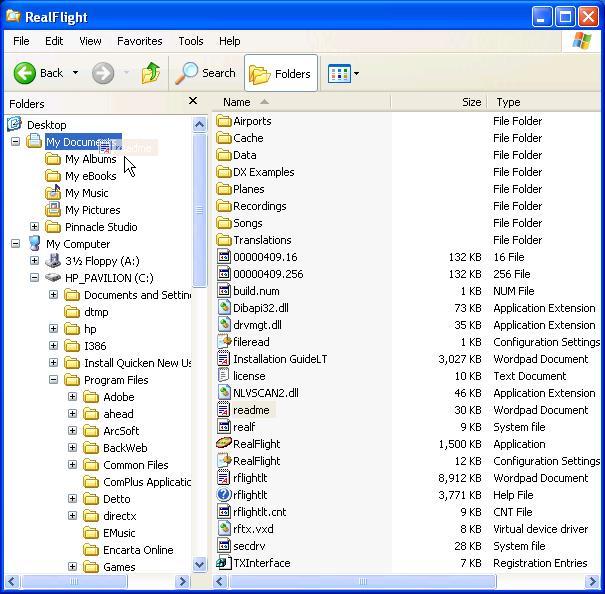This screenshot has height=594, width=605.
Task: Click the rflightlt Help File icon
Action: click(224, 494)
